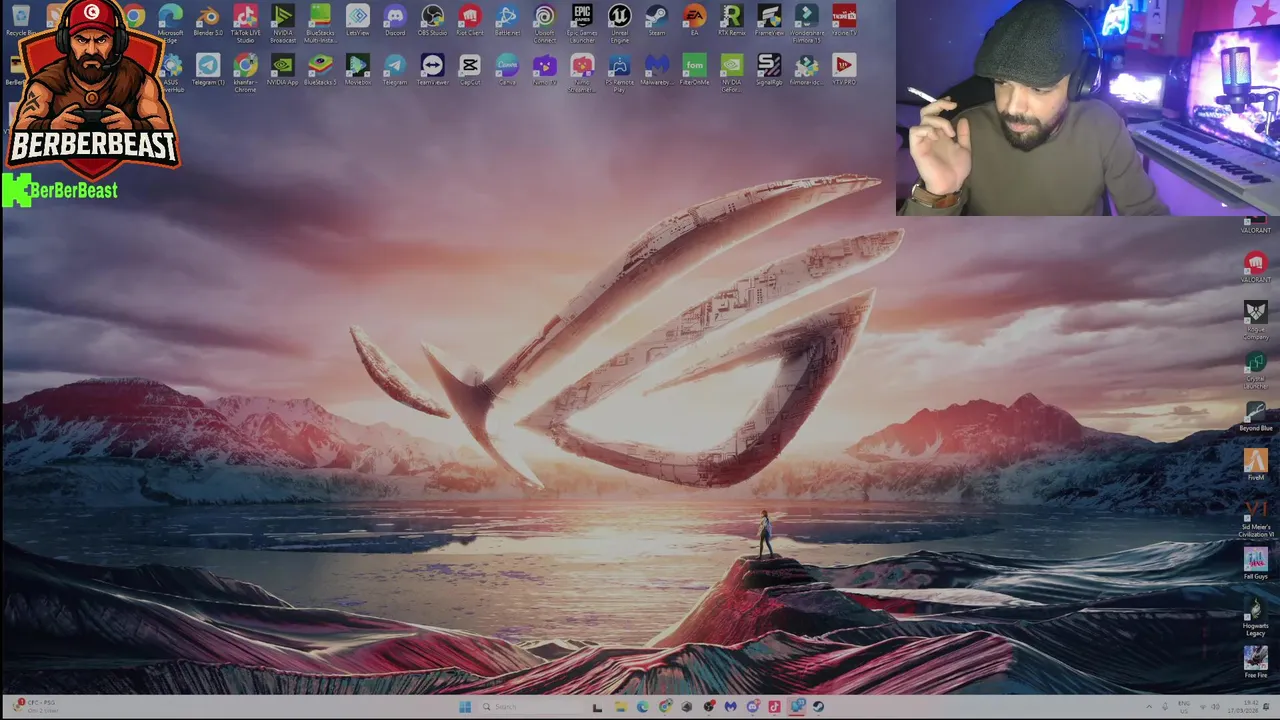Launch Steam from desktop icon

pos(657,21)
